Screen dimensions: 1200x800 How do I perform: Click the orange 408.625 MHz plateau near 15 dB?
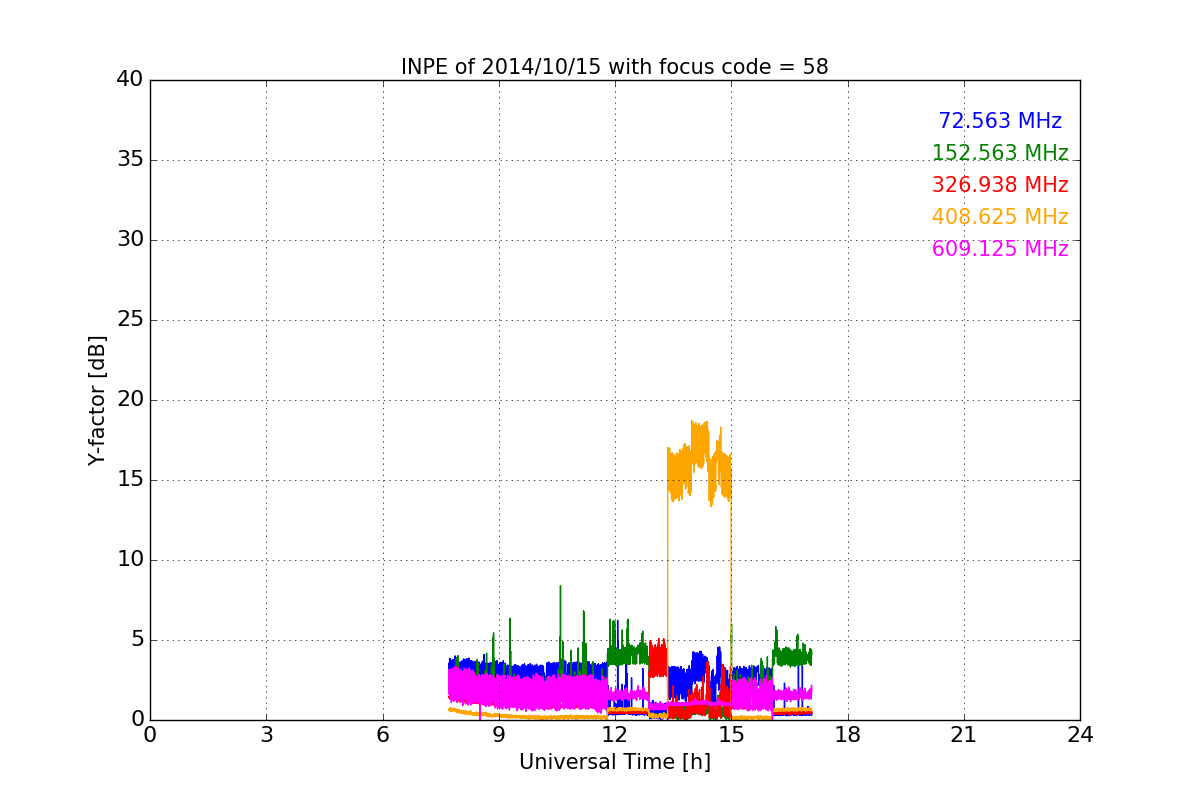tap(699, 464)
